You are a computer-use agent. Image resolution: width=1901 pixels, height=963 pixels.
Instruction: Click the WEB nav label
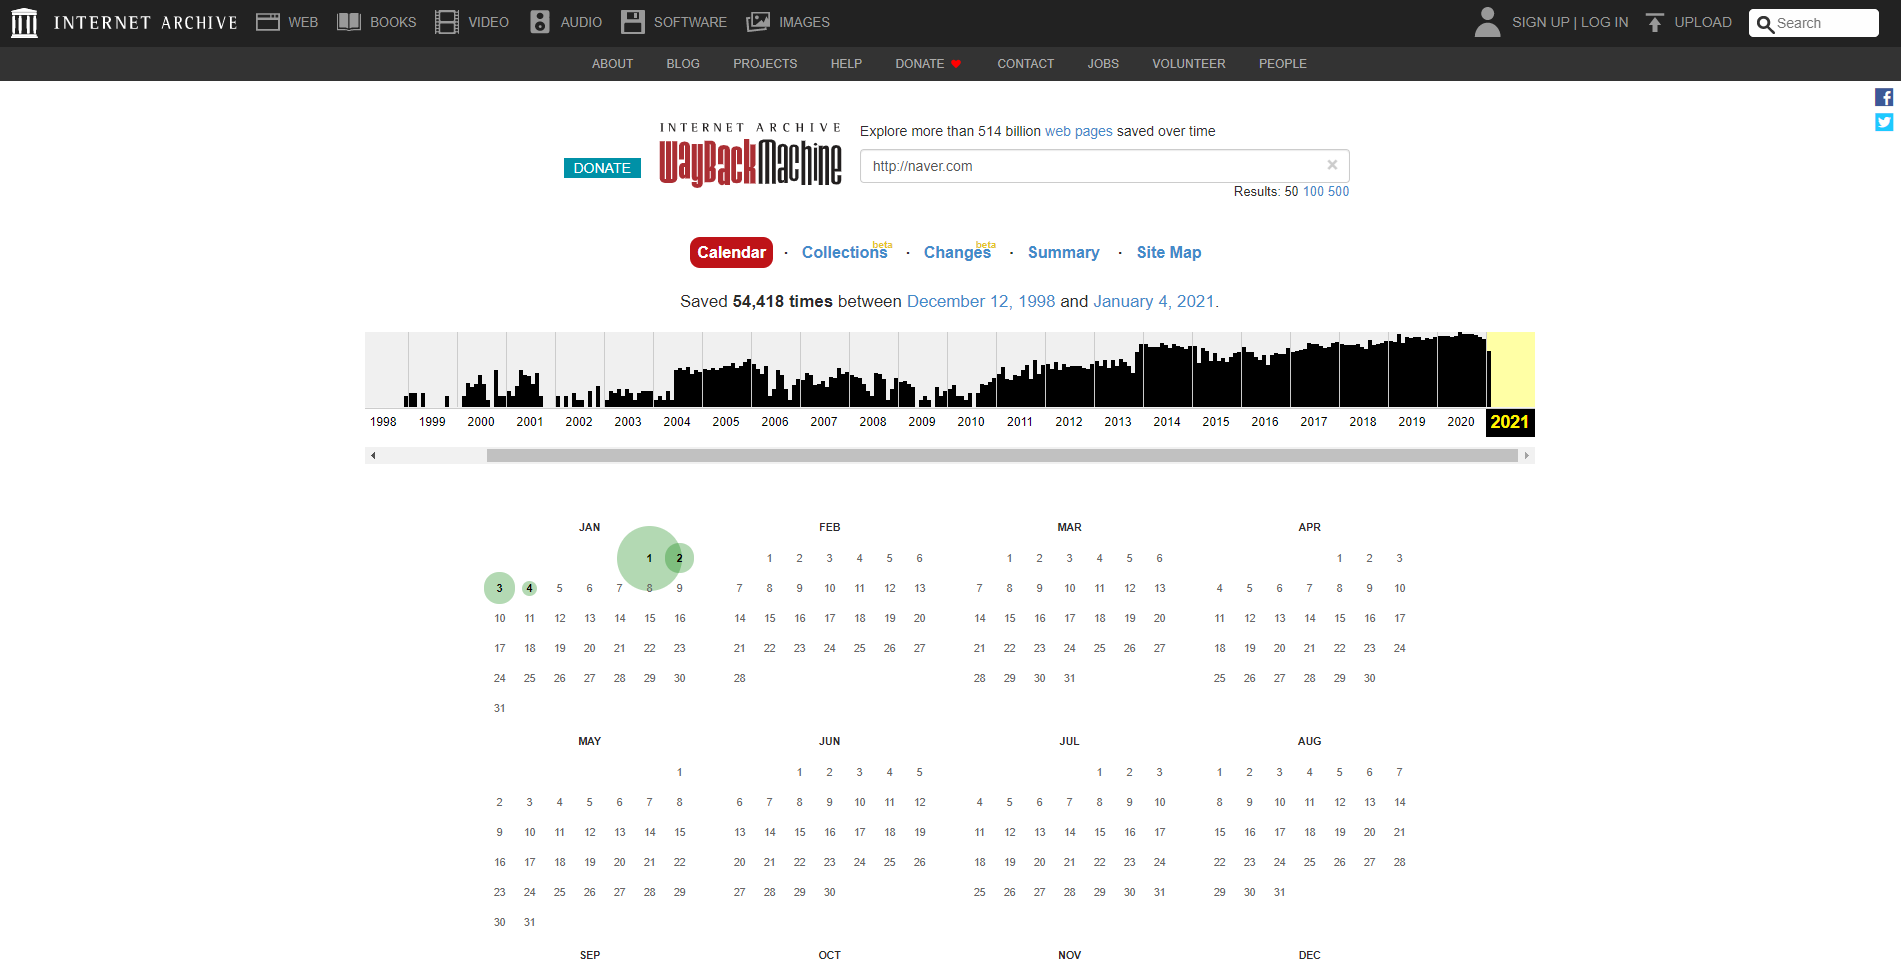[x=303, y=22]
